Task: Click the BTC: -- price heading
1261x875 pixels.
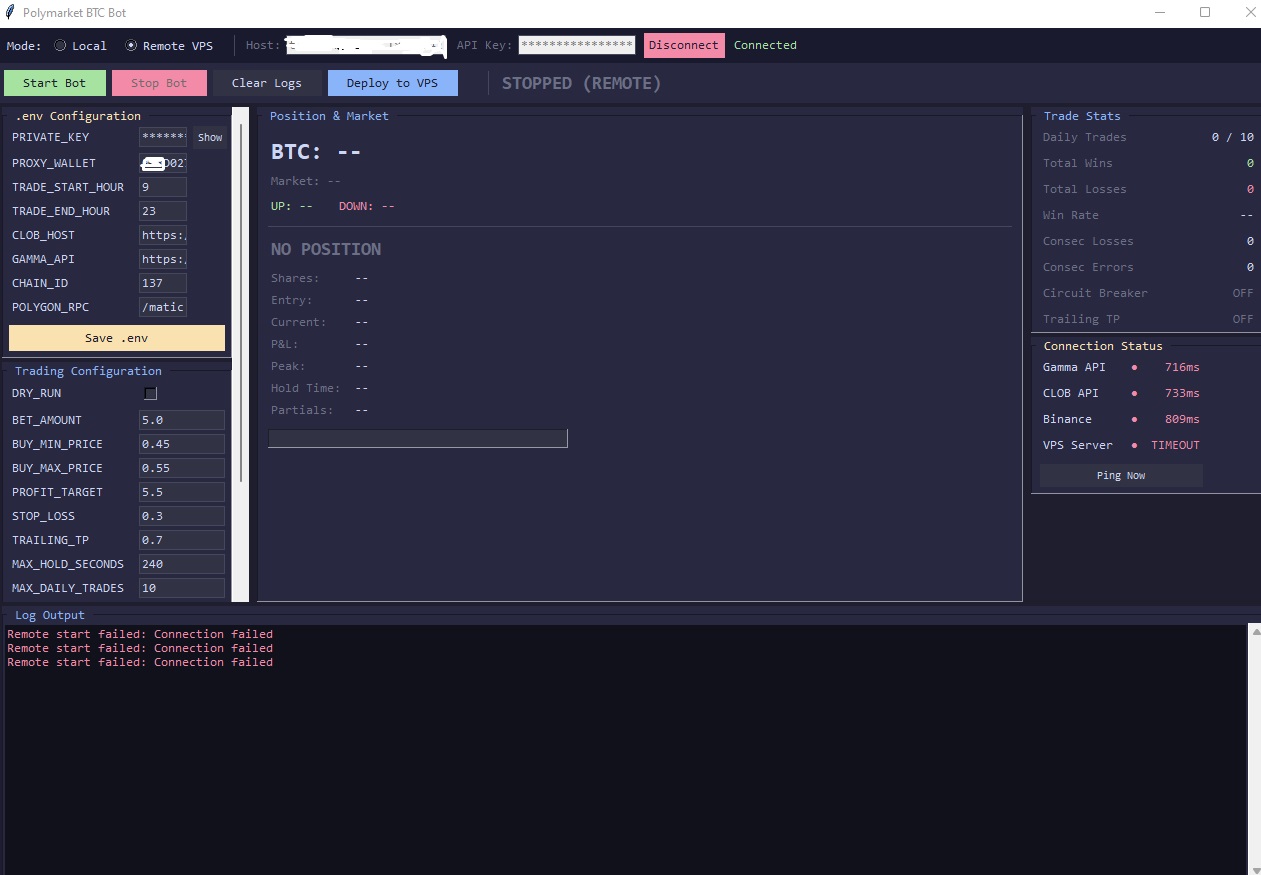Action: [315, 152]
